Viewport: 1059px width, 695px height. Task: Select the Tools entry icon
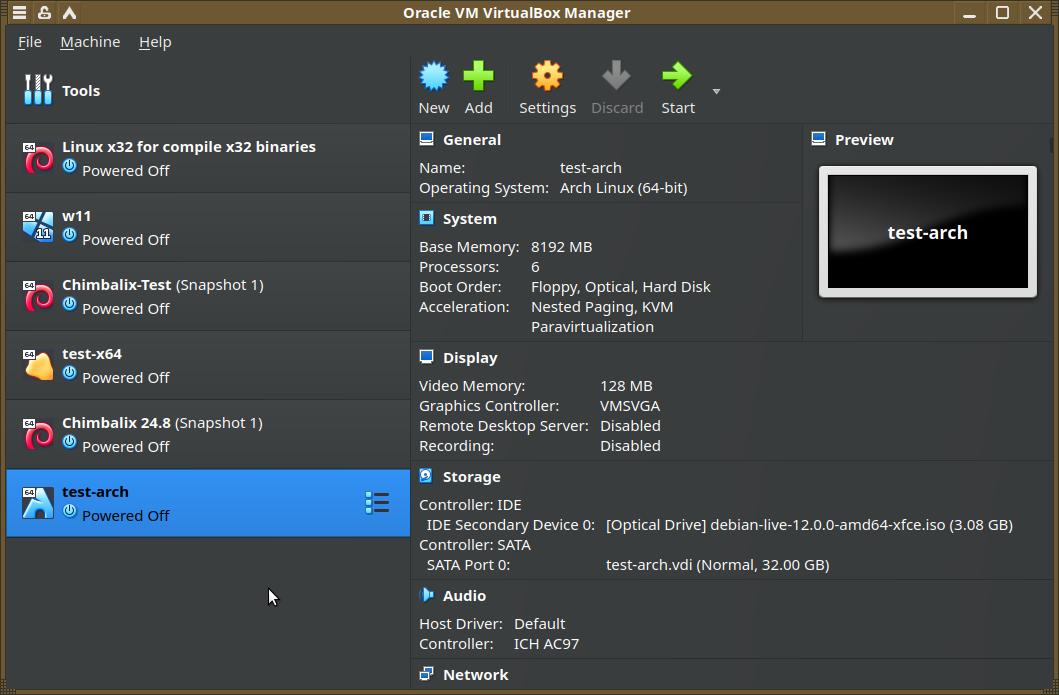pos(38,90)
